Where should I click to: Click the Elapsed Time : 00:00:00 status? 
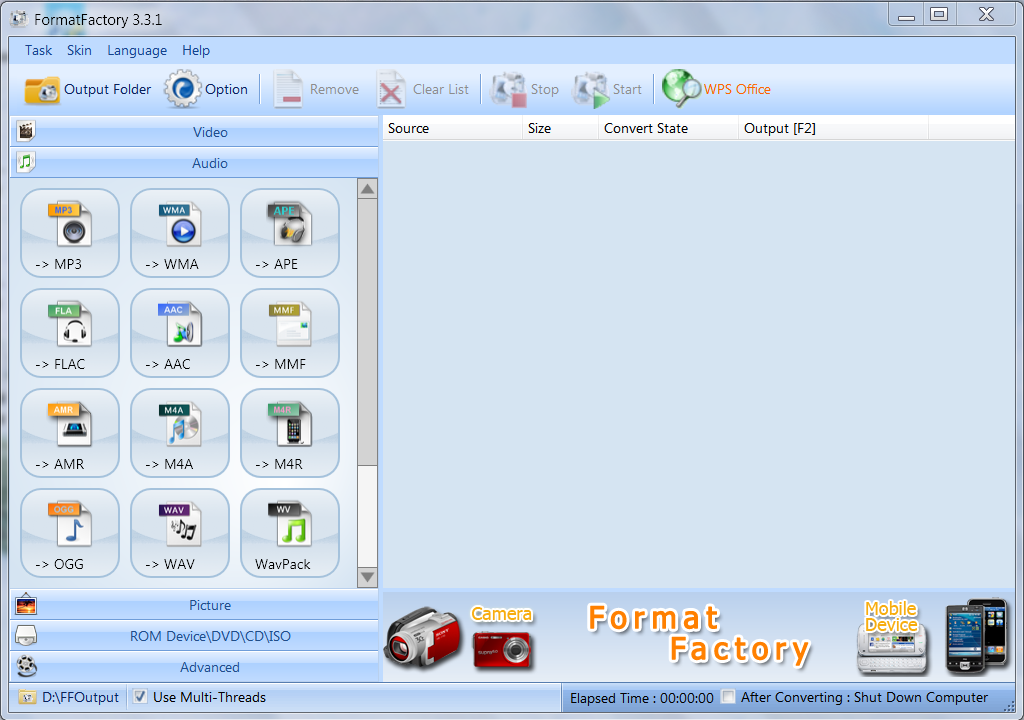point(641,698)
